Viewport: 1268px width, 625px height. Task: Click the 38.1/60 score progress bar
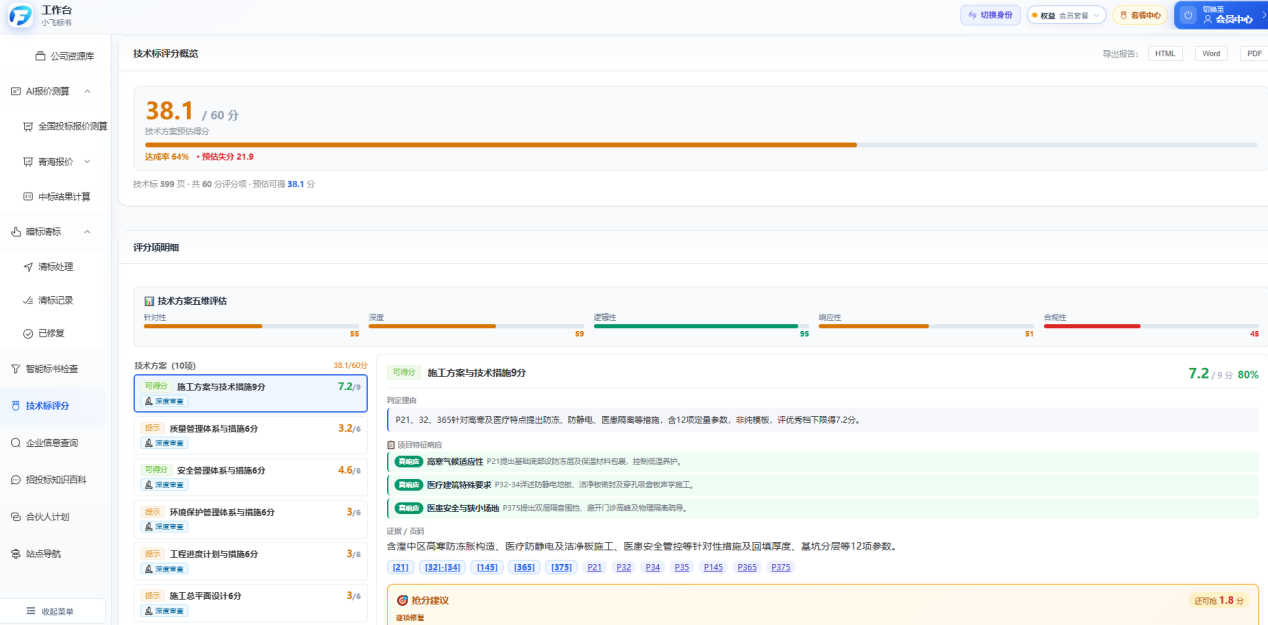[x=701, y=145]
